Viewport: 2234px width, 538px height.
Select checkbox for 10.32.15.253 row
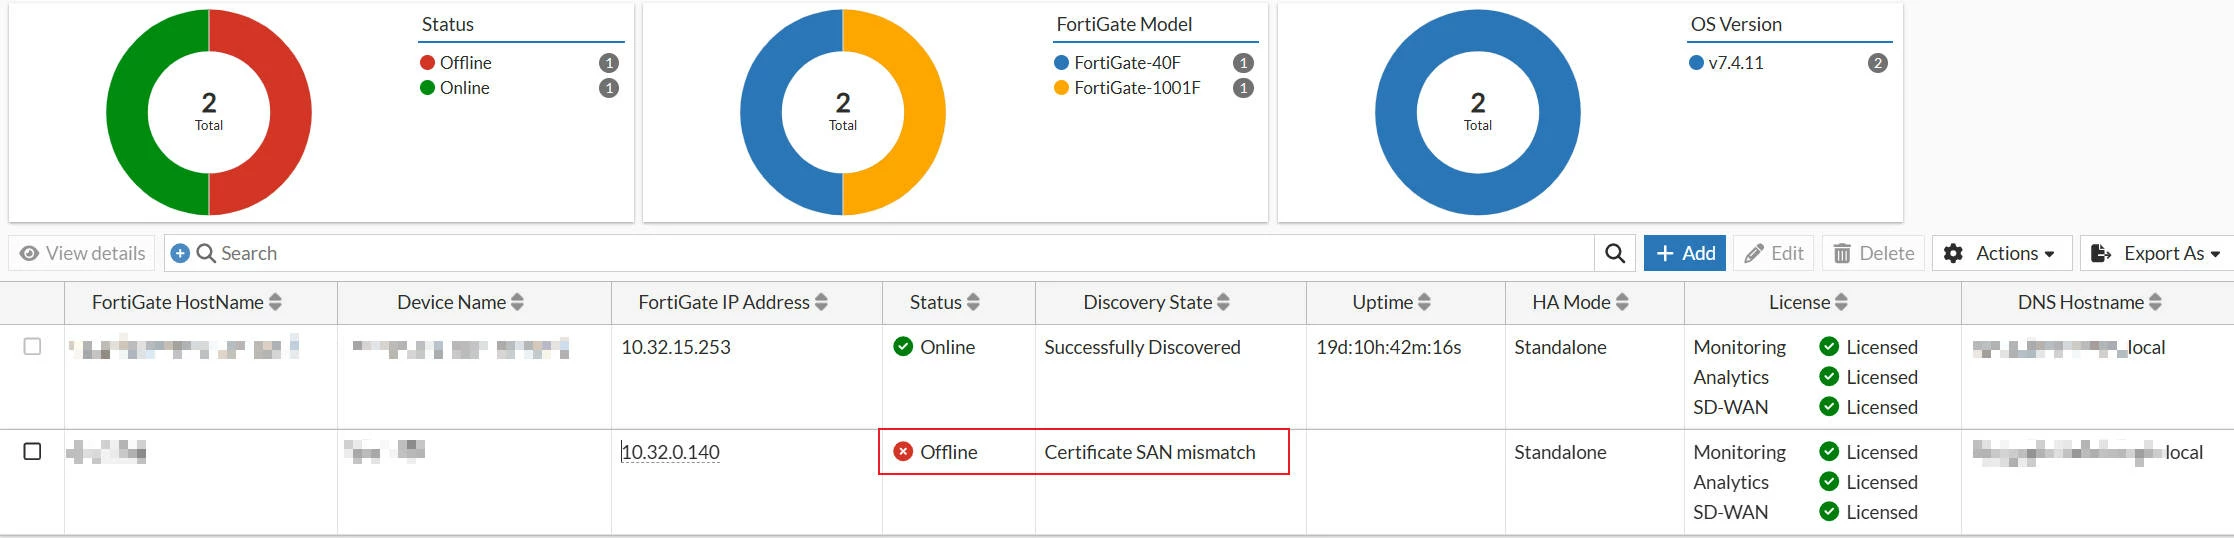(x=32, y=346)
